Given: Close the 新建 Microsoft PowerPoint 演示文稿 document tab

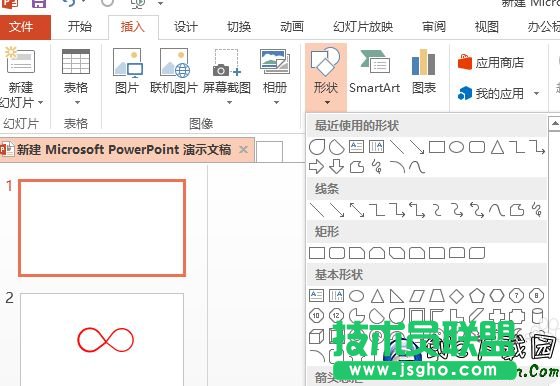Looking at the screenshot, I should [244, 149].
